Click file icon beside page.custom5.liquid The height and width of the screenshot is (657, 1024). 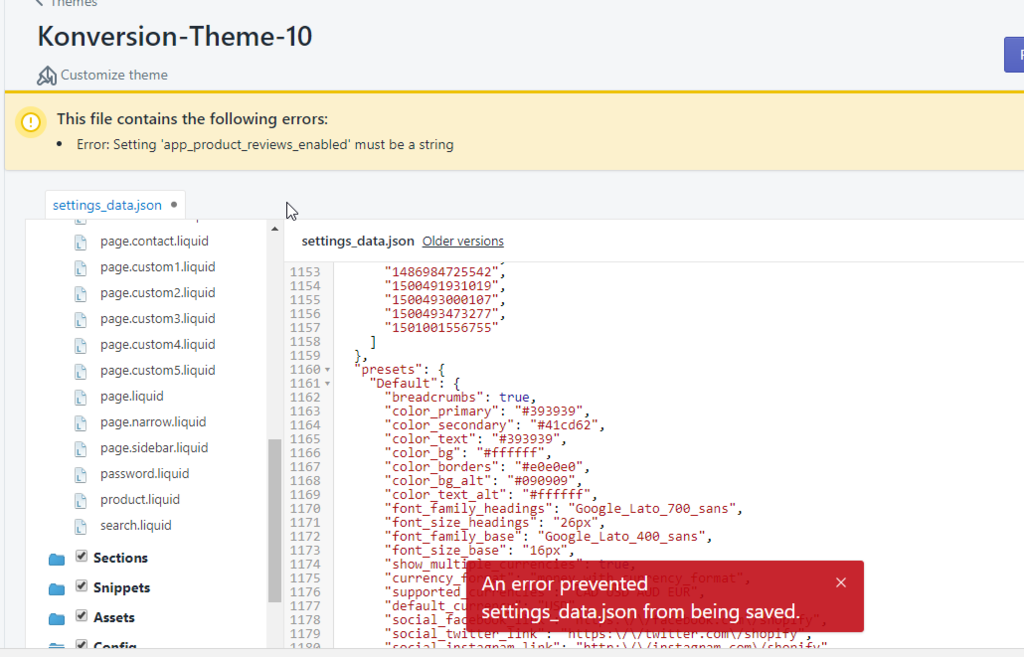(80, 372)
